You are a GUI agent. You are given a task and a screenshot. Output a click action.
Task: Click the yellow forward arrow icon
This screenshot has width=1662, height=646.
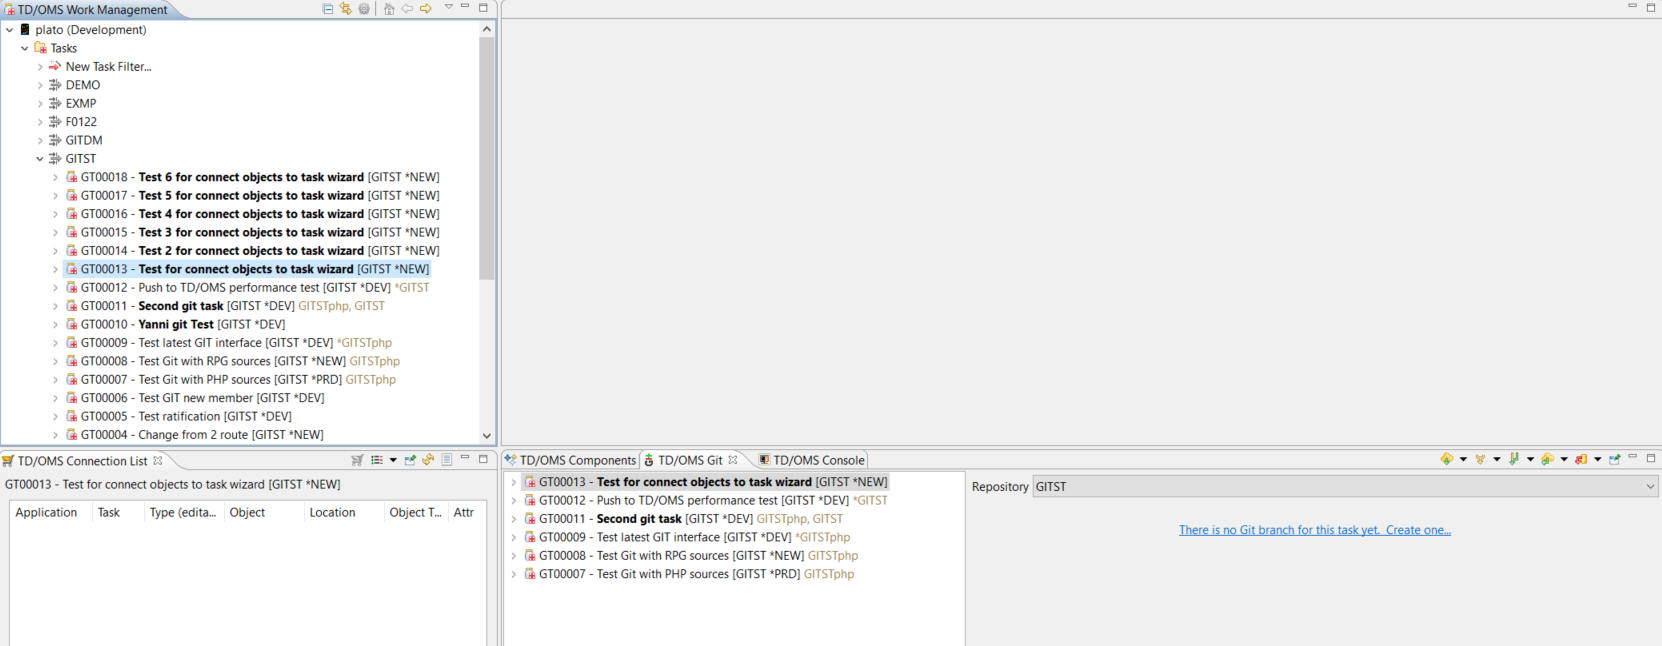[426, 9]
